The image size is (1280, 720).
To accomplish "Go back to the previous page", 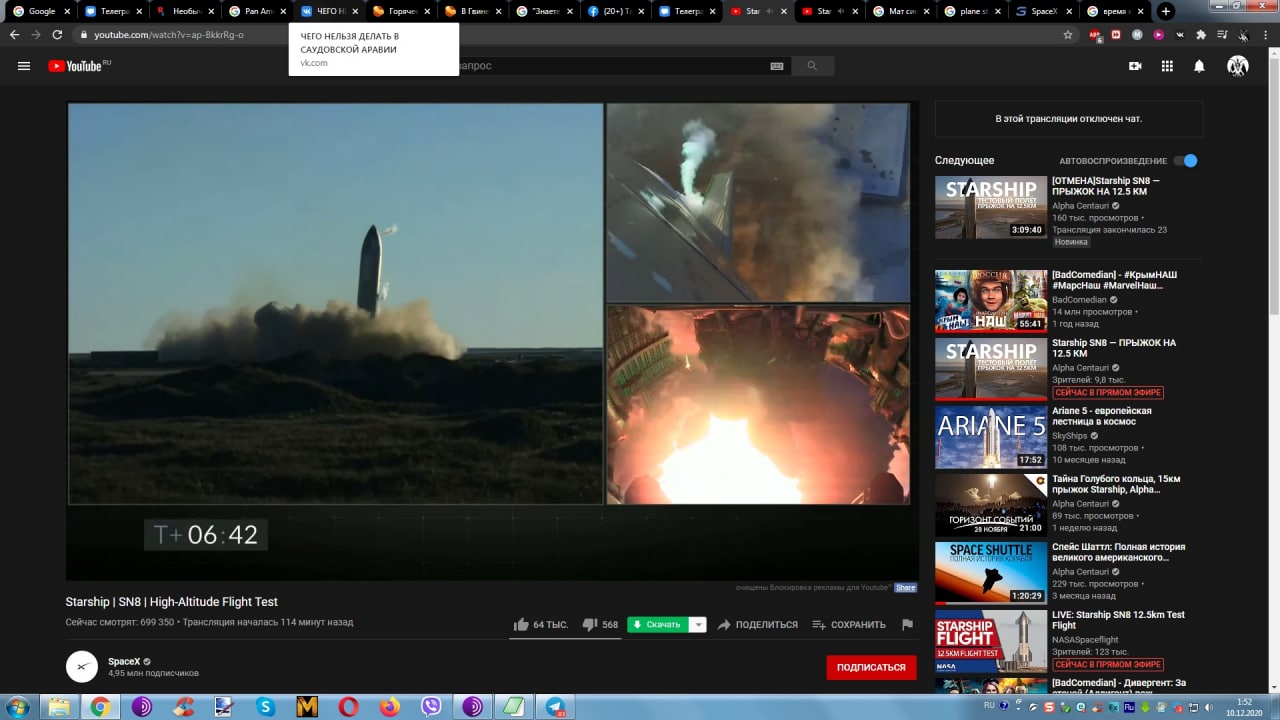I will pyautogui.click(x=14, y=34).
